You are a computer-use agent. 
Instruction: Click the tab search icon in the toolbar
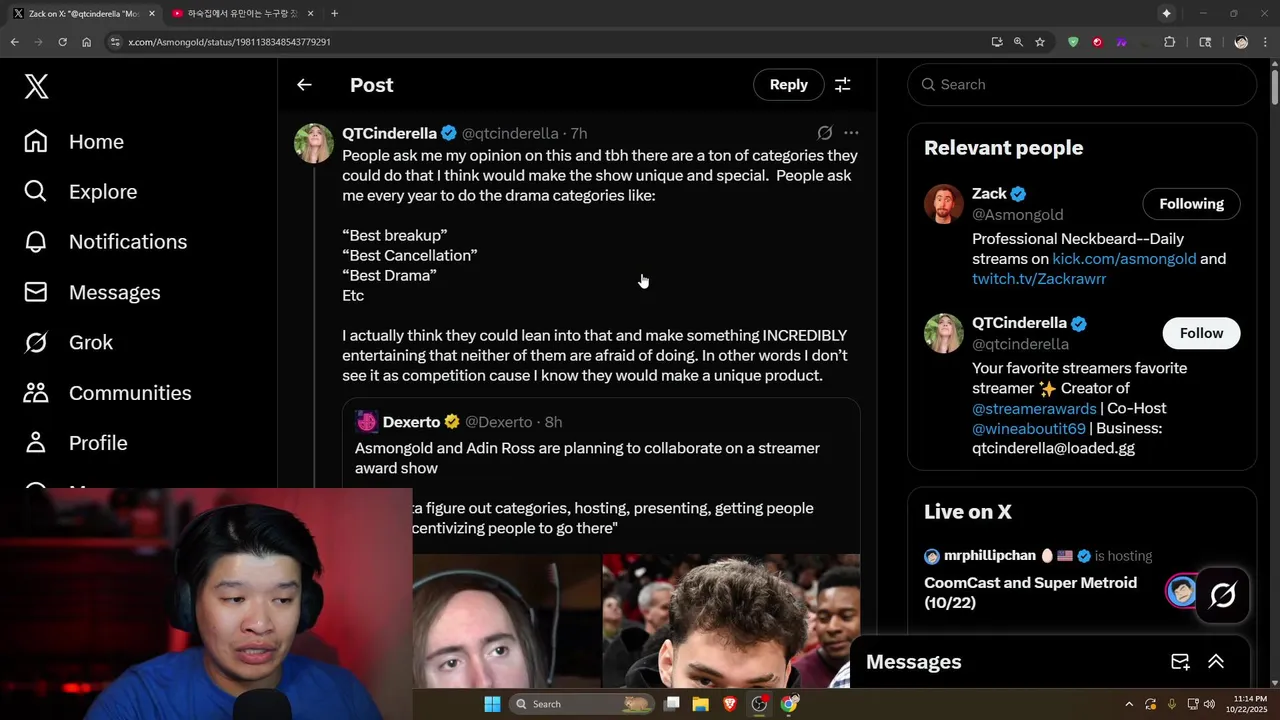1205,42
